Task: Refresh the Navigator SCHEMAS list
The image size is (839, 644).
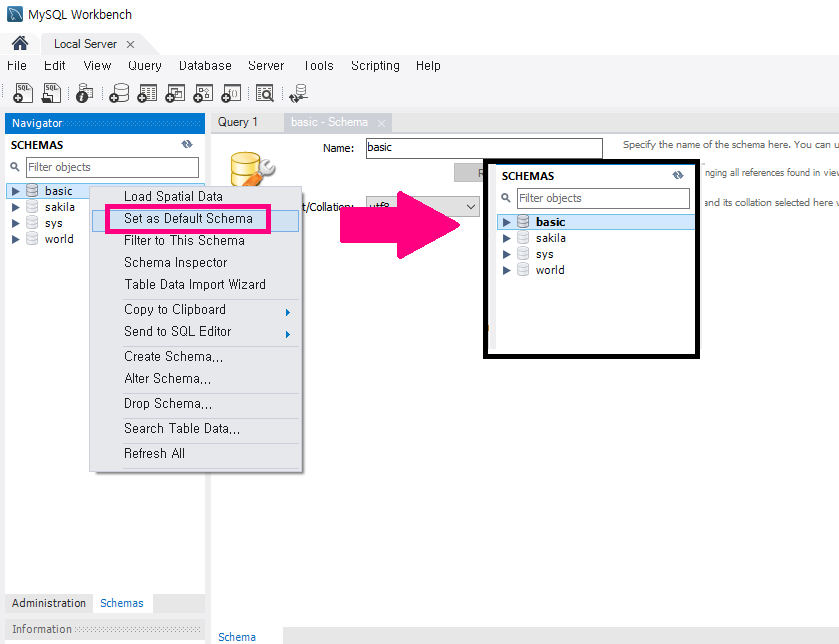Action: tap(187, 144)
